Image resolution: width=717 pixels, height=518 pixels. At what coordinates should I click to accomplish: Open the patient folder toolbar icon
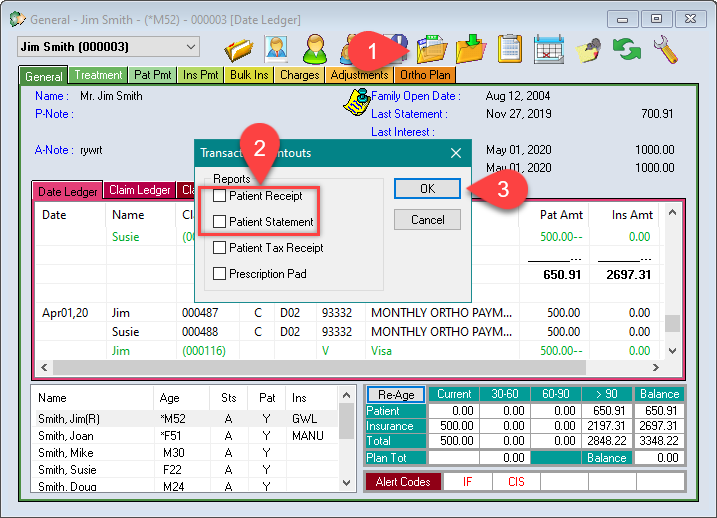239,49
